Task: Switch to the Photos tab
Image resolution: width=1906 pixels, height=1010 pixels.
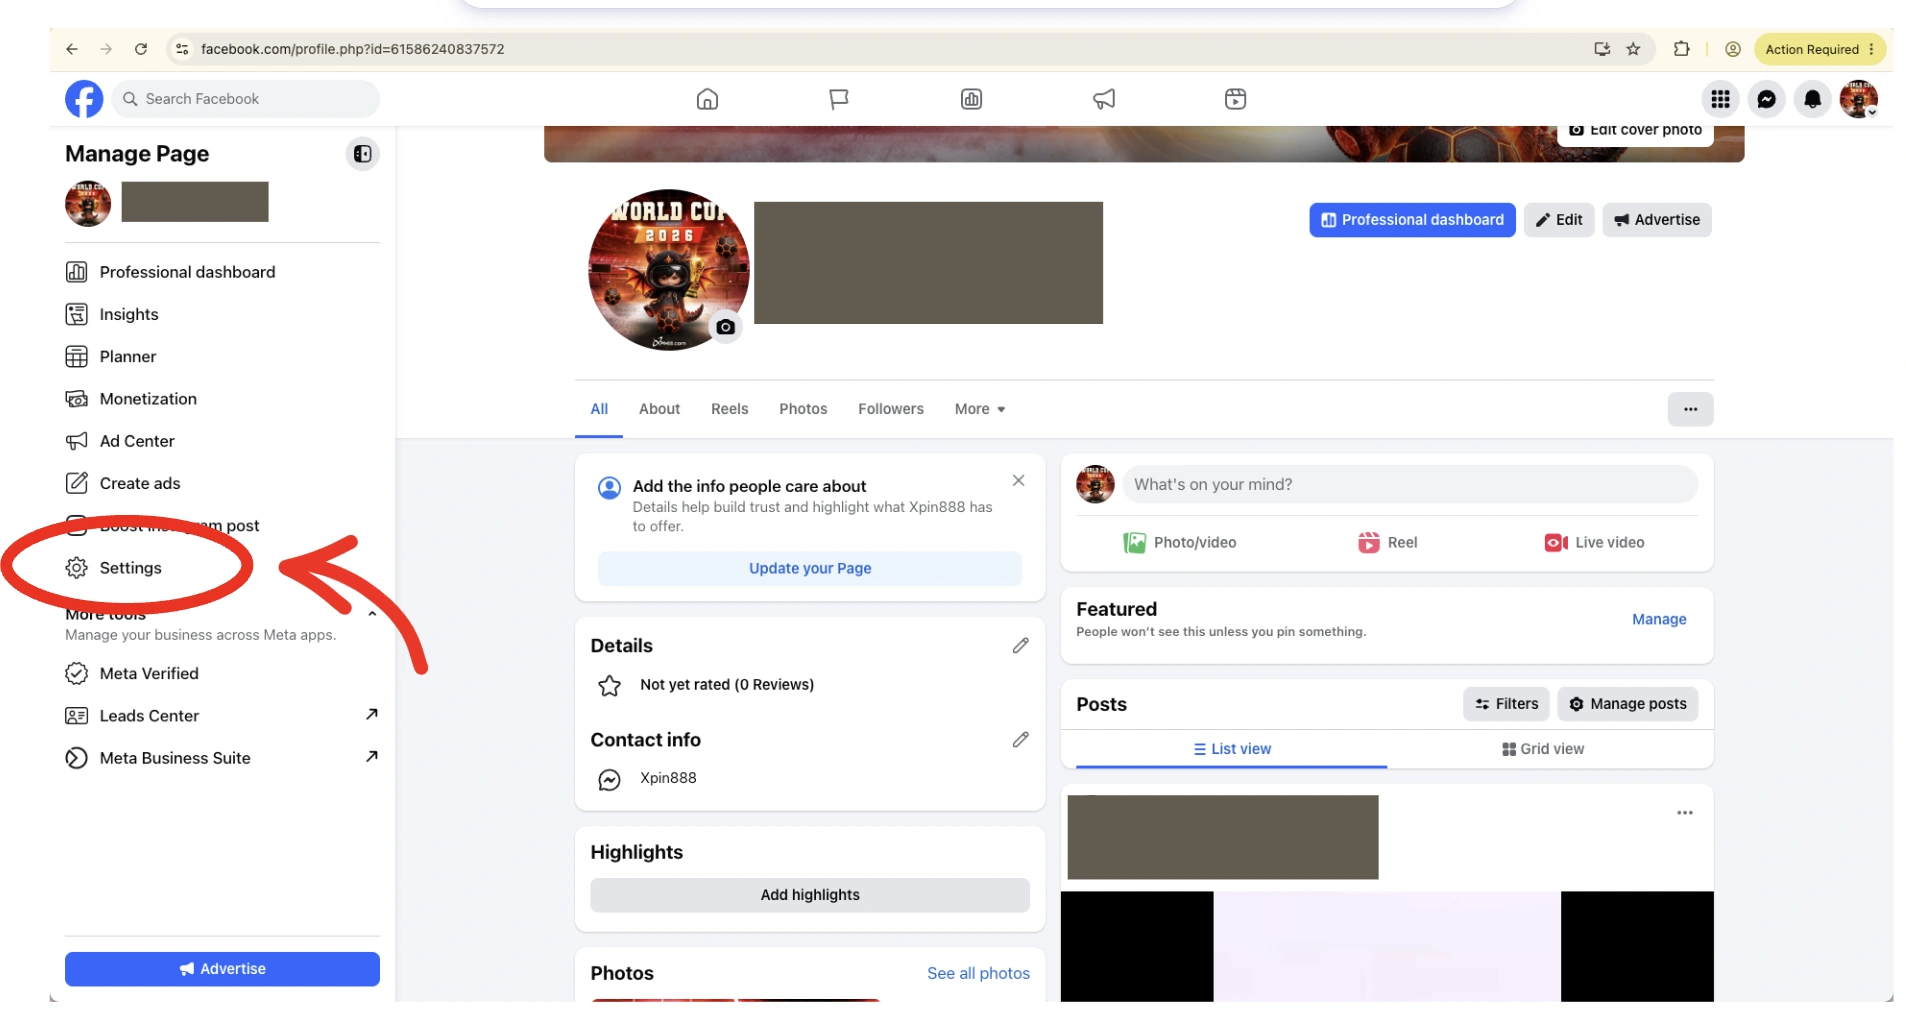Action: coord(803,409)
